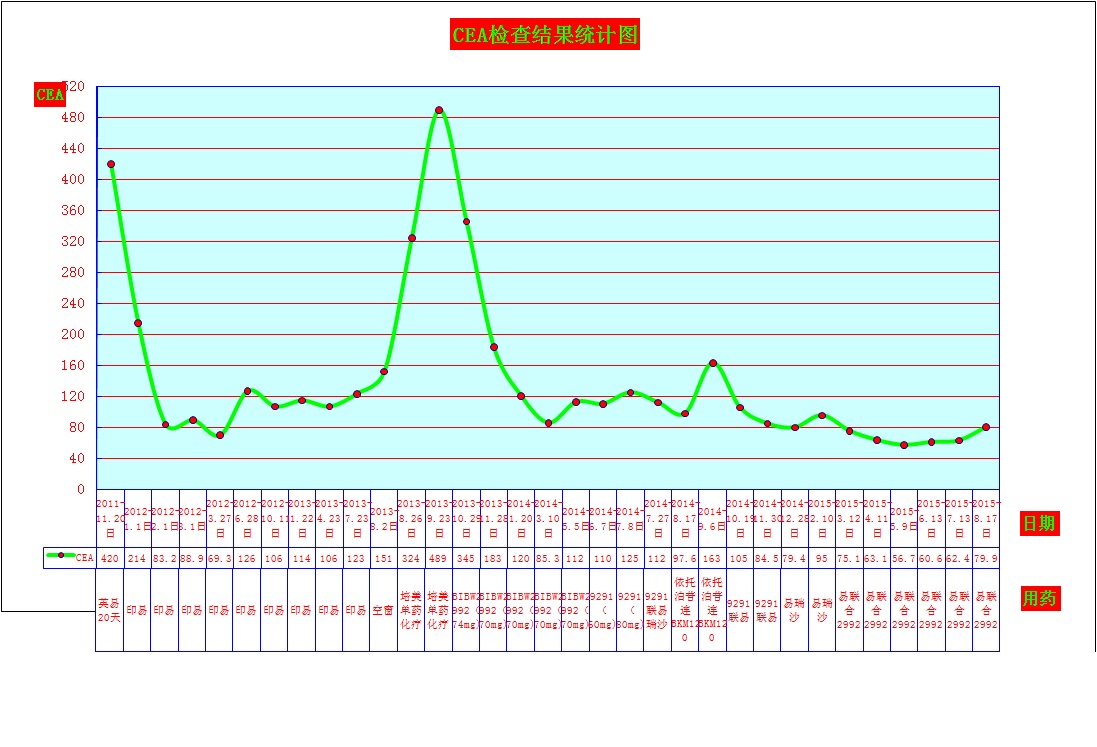Click the medication cell 英易20天

tap(110, 610)
